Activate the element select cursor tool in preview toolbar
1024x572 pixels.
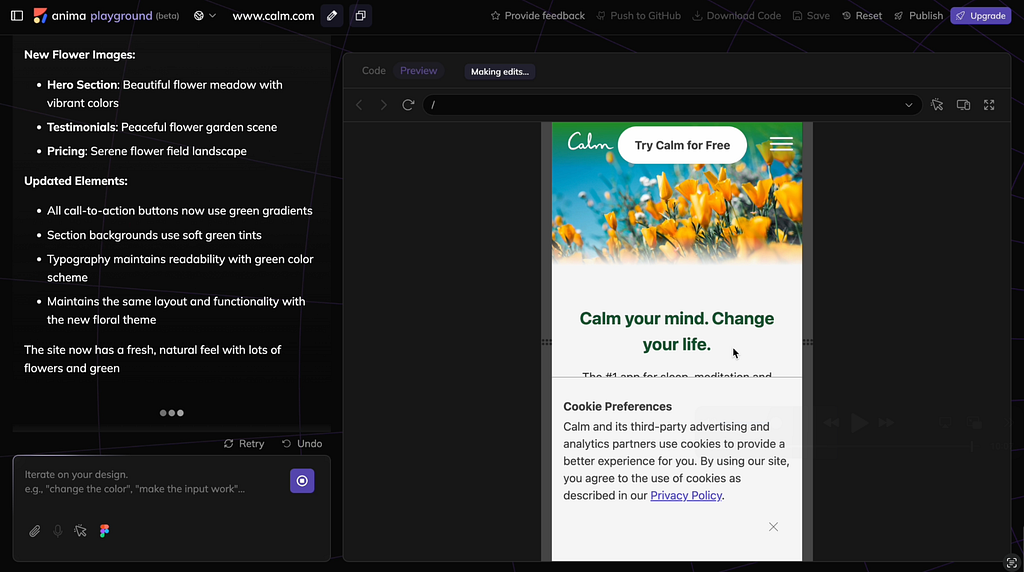[937, 105]
